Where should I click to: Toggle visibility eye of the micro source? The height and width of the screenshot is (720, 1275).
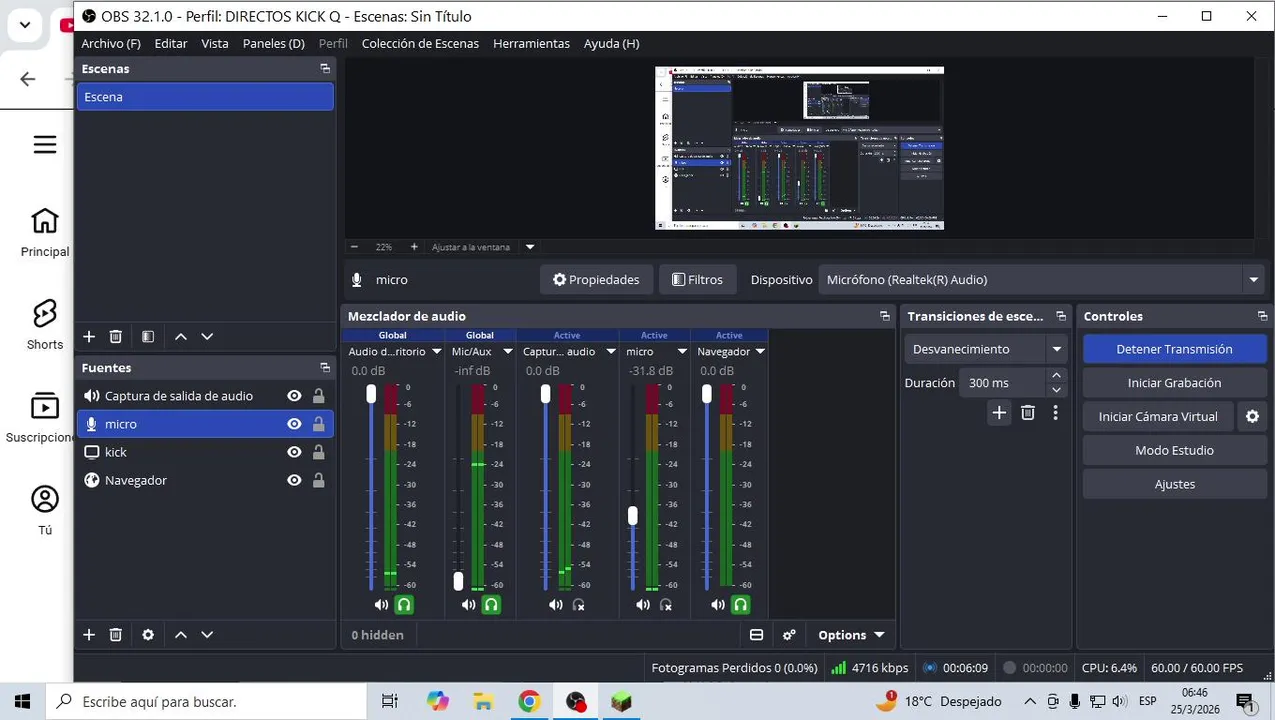(x=294, y=424)
